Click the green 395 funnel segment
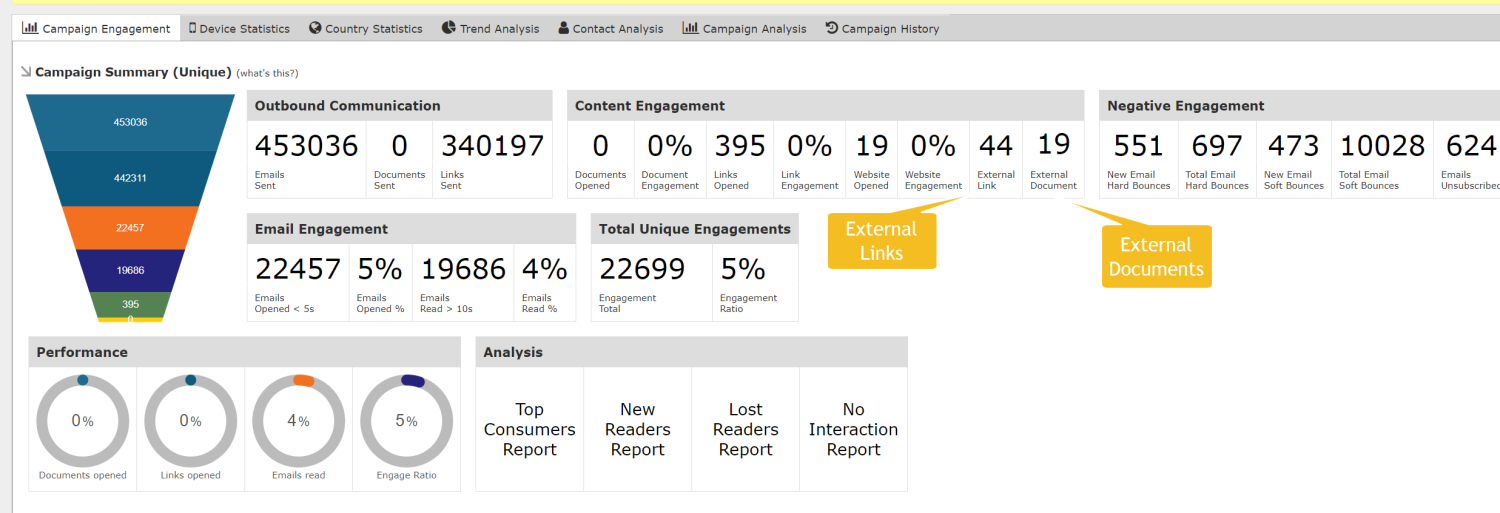This screenshot has width=1500, height=513. [x=130, y=304]
